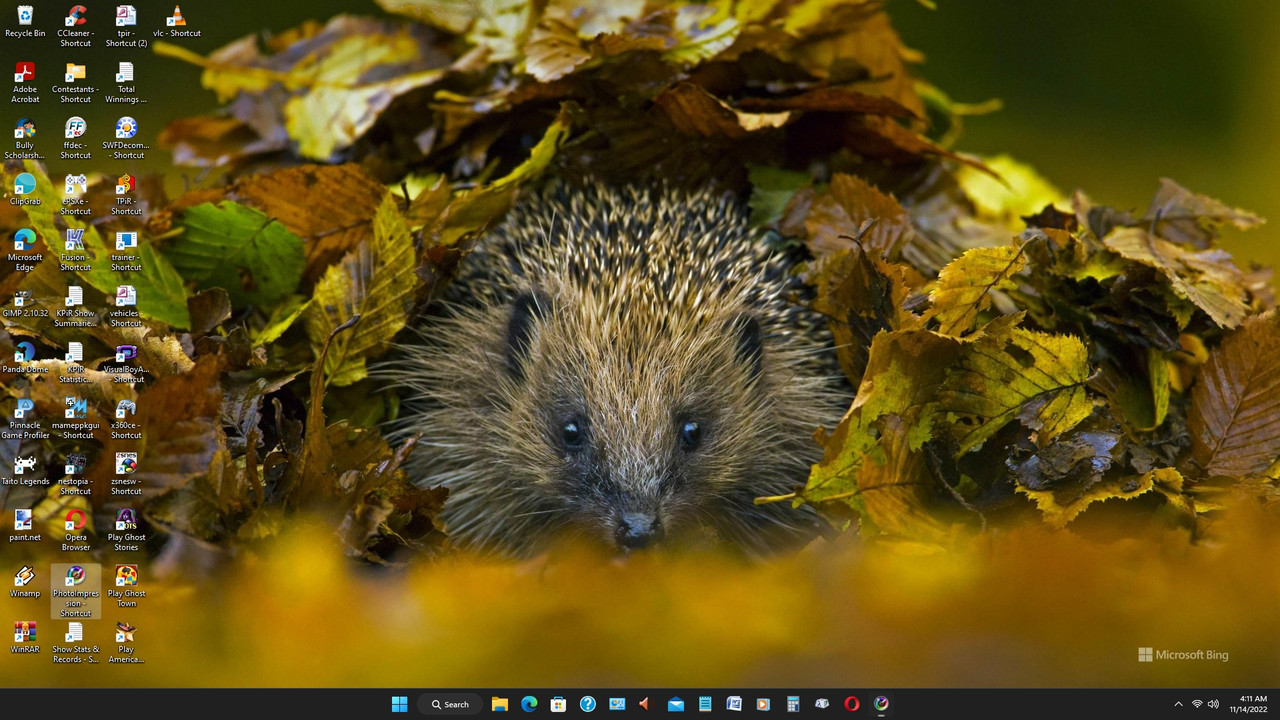Select the SWFDecomp shortcut icon

(x=126, y=139)
